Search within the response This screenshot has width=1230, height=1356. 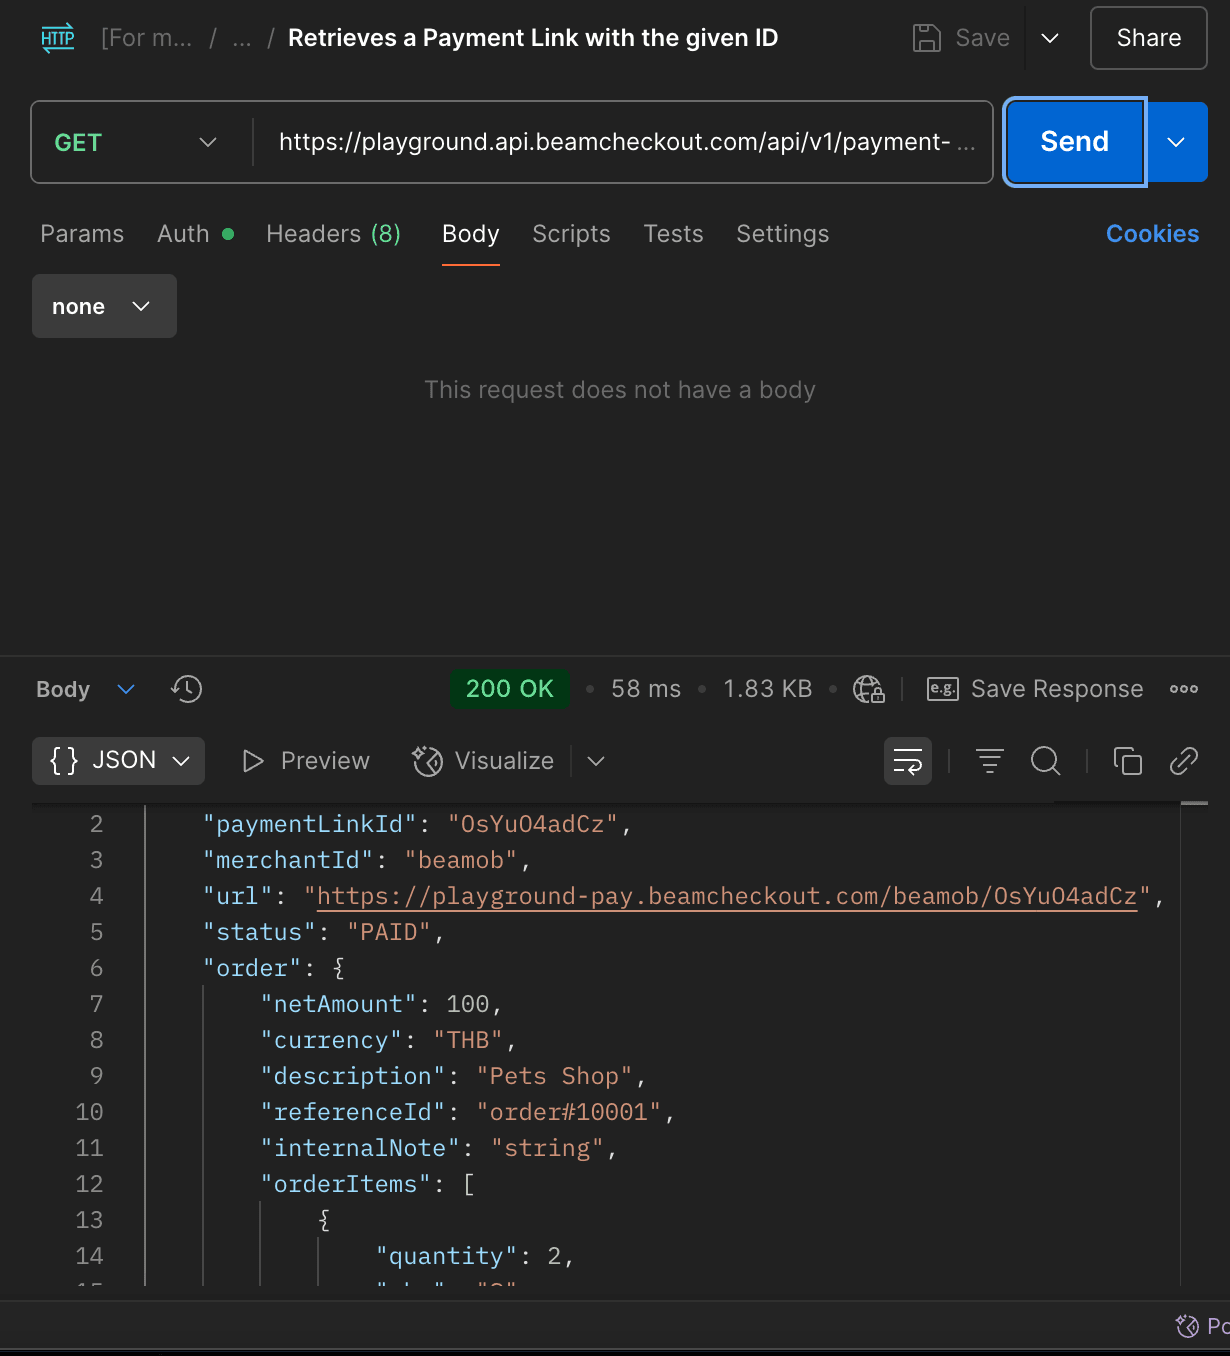1046,761
